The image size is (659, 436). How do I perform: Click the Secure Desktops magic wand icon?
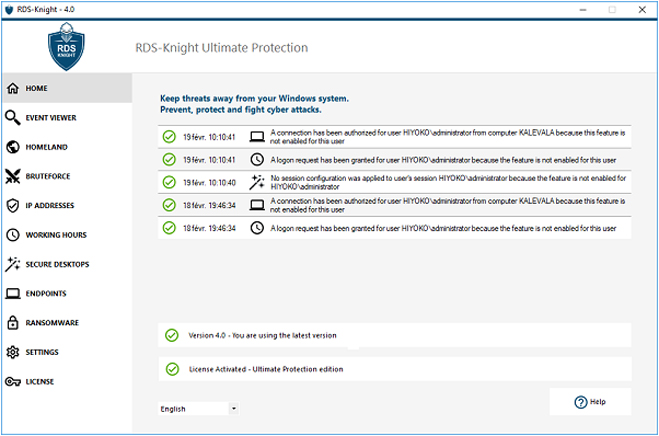[13, 264]
